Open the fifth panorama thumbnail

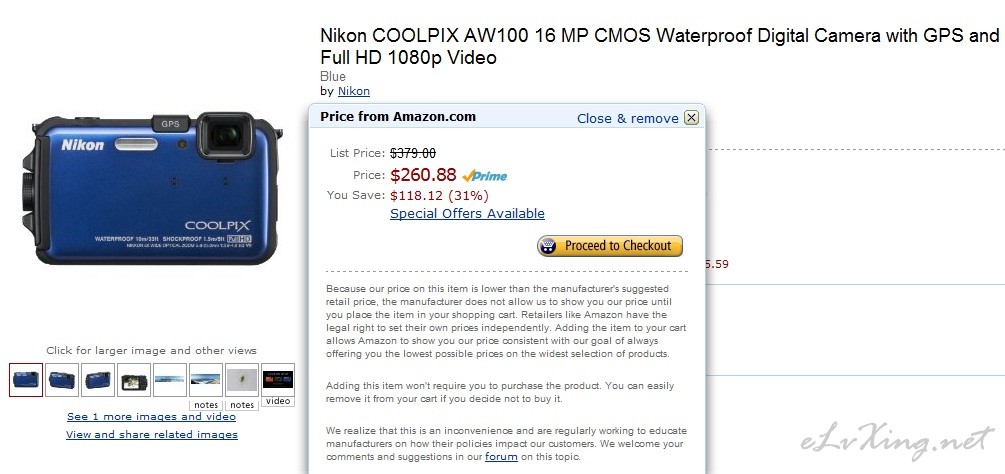pos(170,380)
